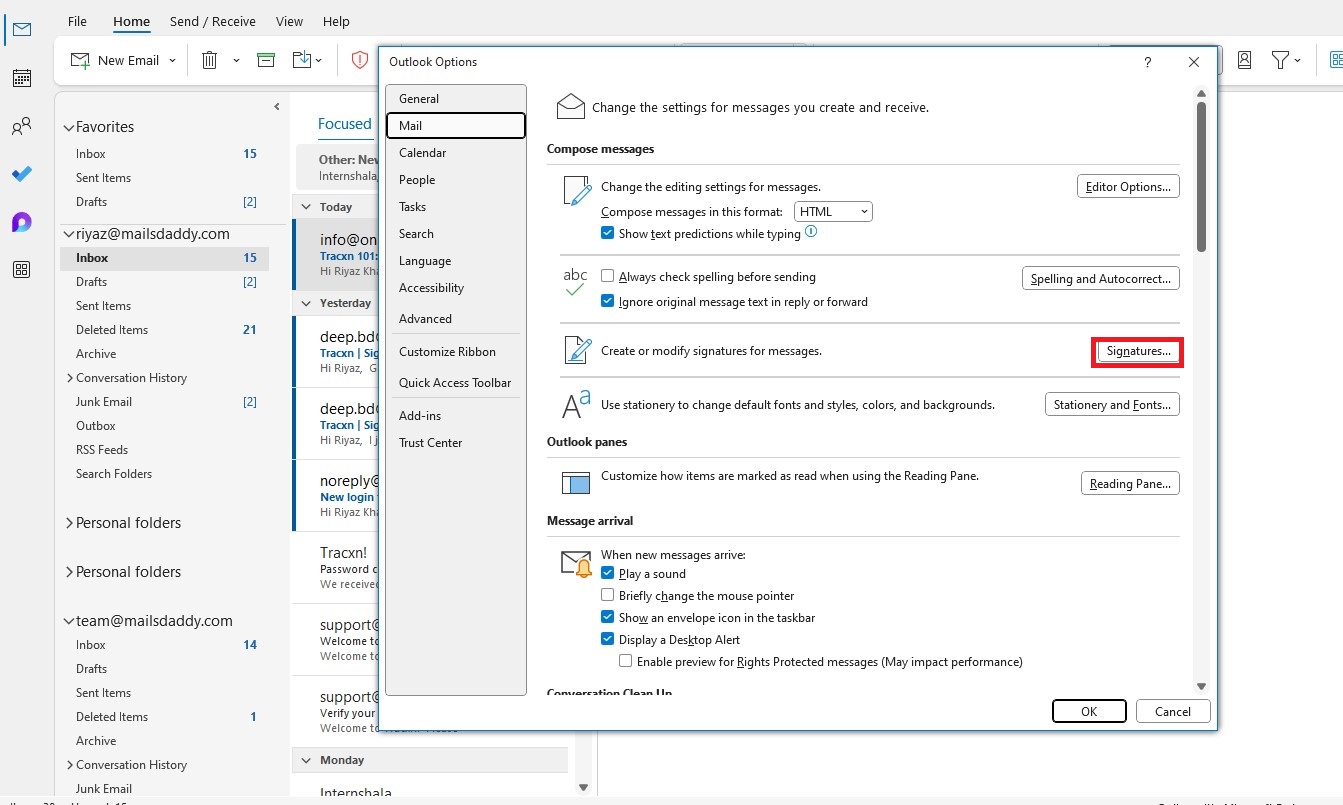Image resolution: width=1343 pixels, height=805 pixels.
Task: Click Cancel in Outlook Options
Action: 1173,712
